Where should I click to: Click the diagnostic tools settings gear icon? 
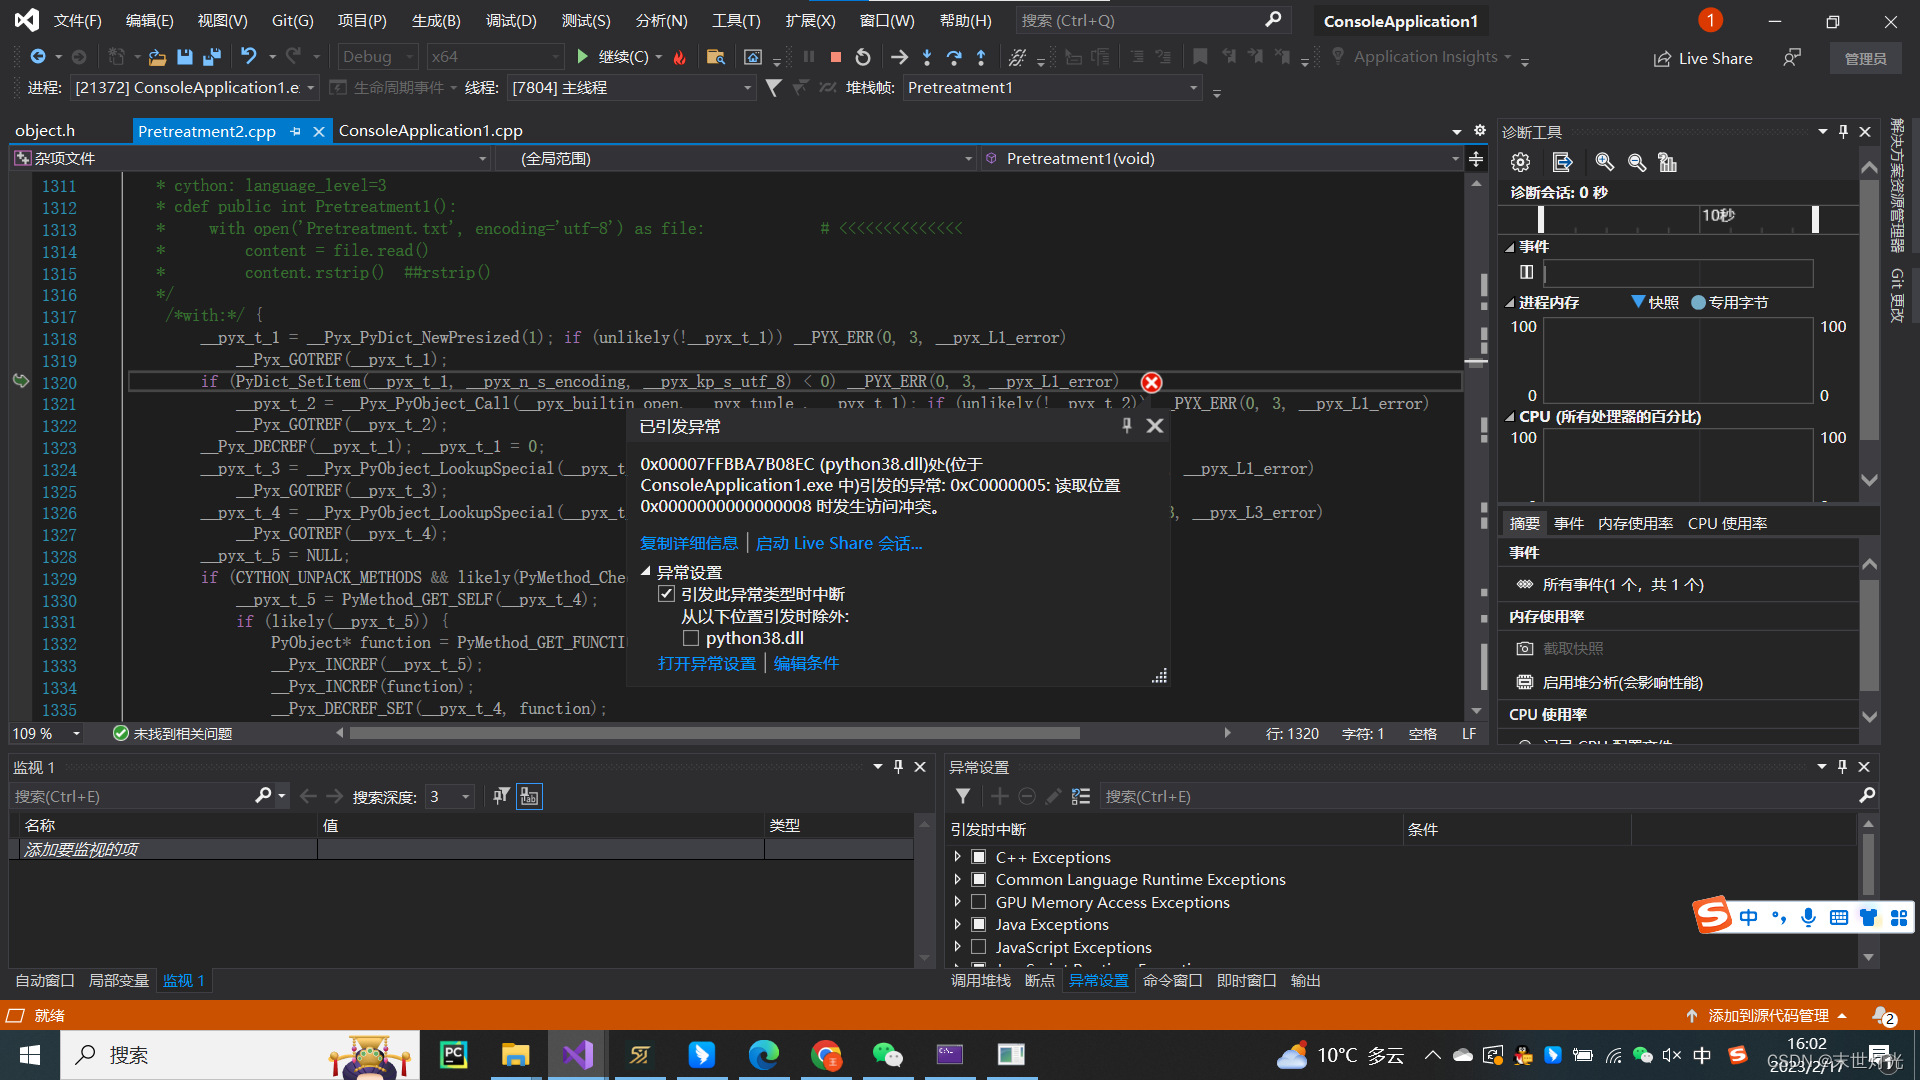pyautogui.click(x=1520, y=162)
